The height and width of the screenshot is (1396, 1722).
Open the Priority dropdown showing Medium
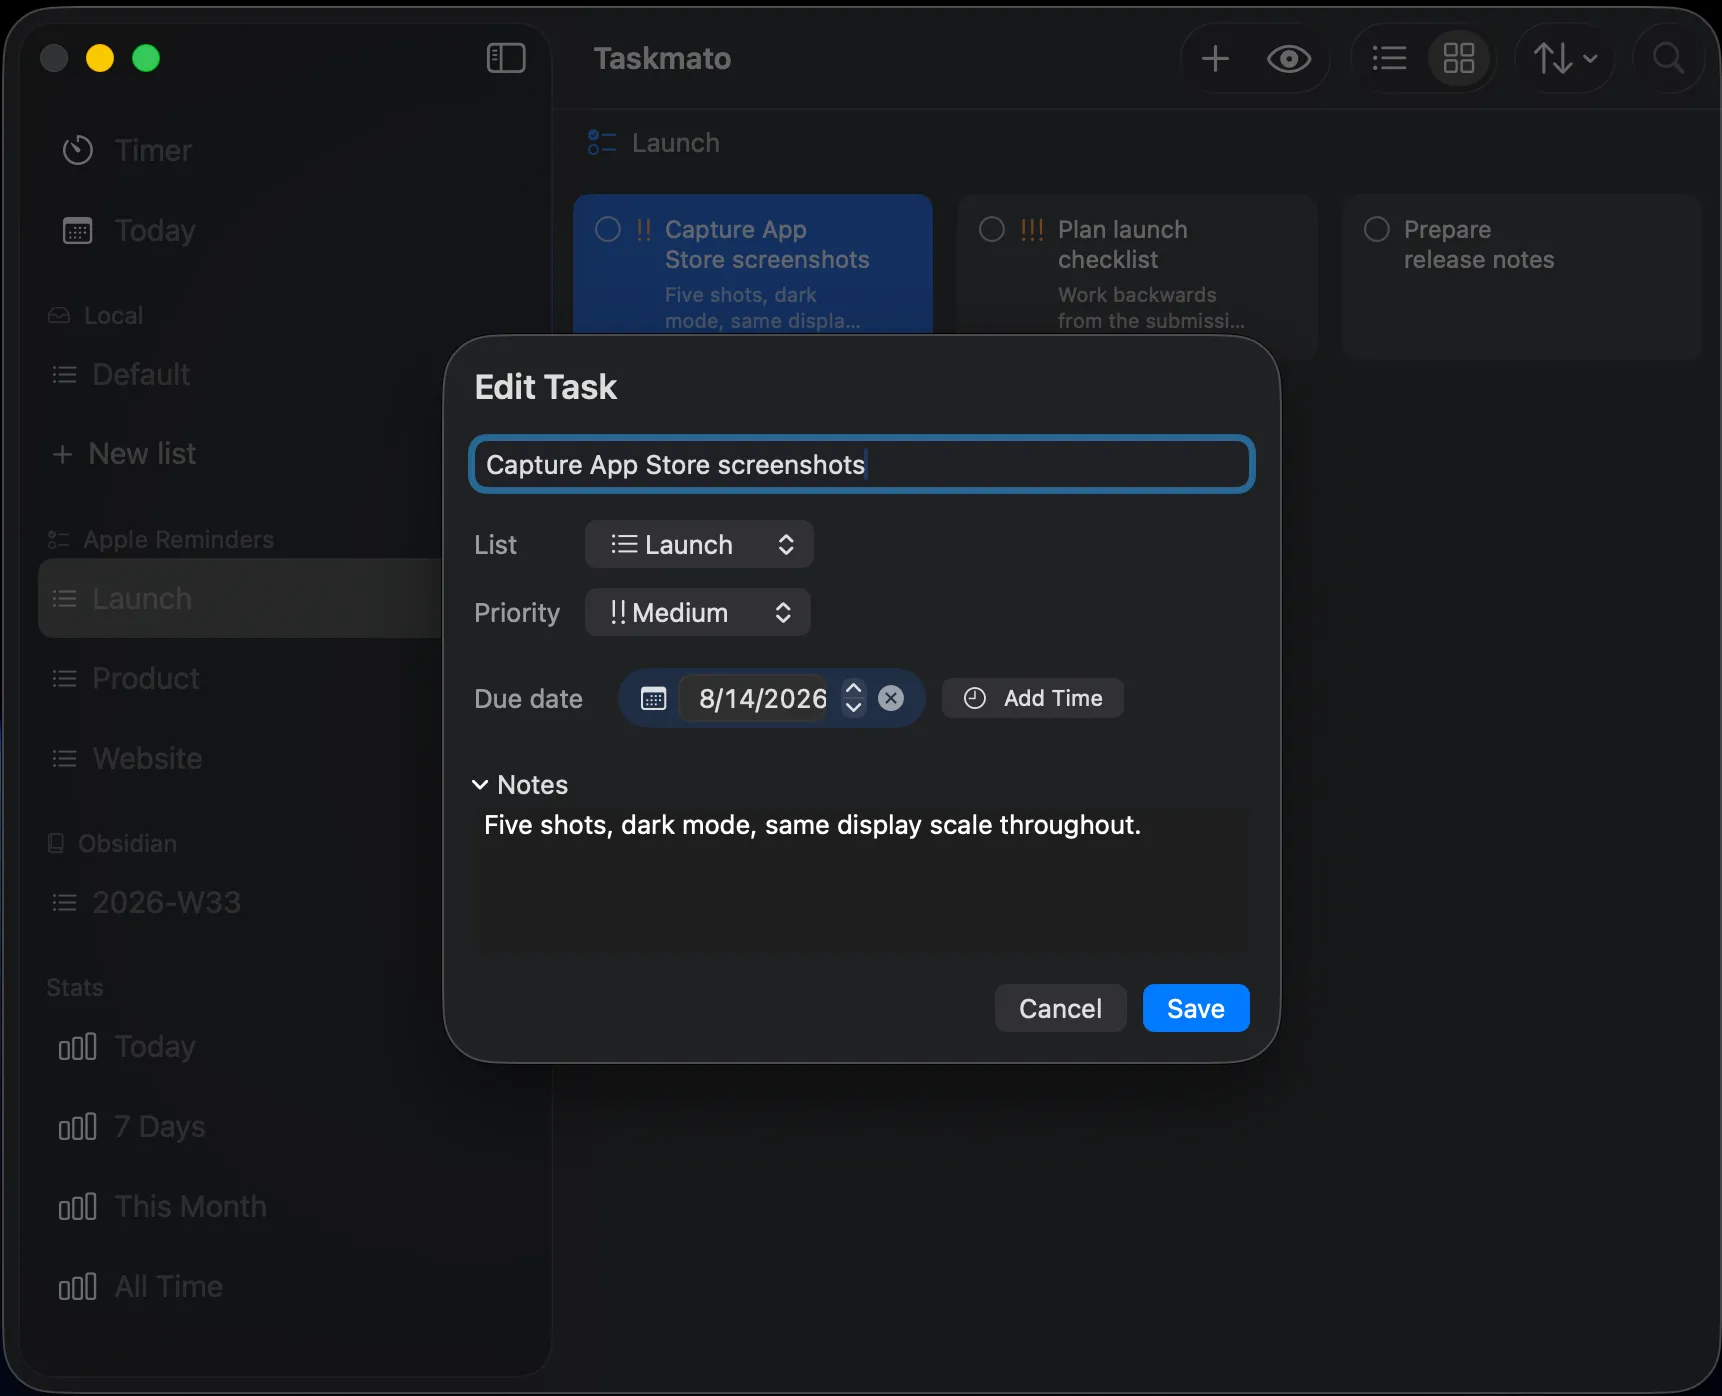click(x=698, y=612)
